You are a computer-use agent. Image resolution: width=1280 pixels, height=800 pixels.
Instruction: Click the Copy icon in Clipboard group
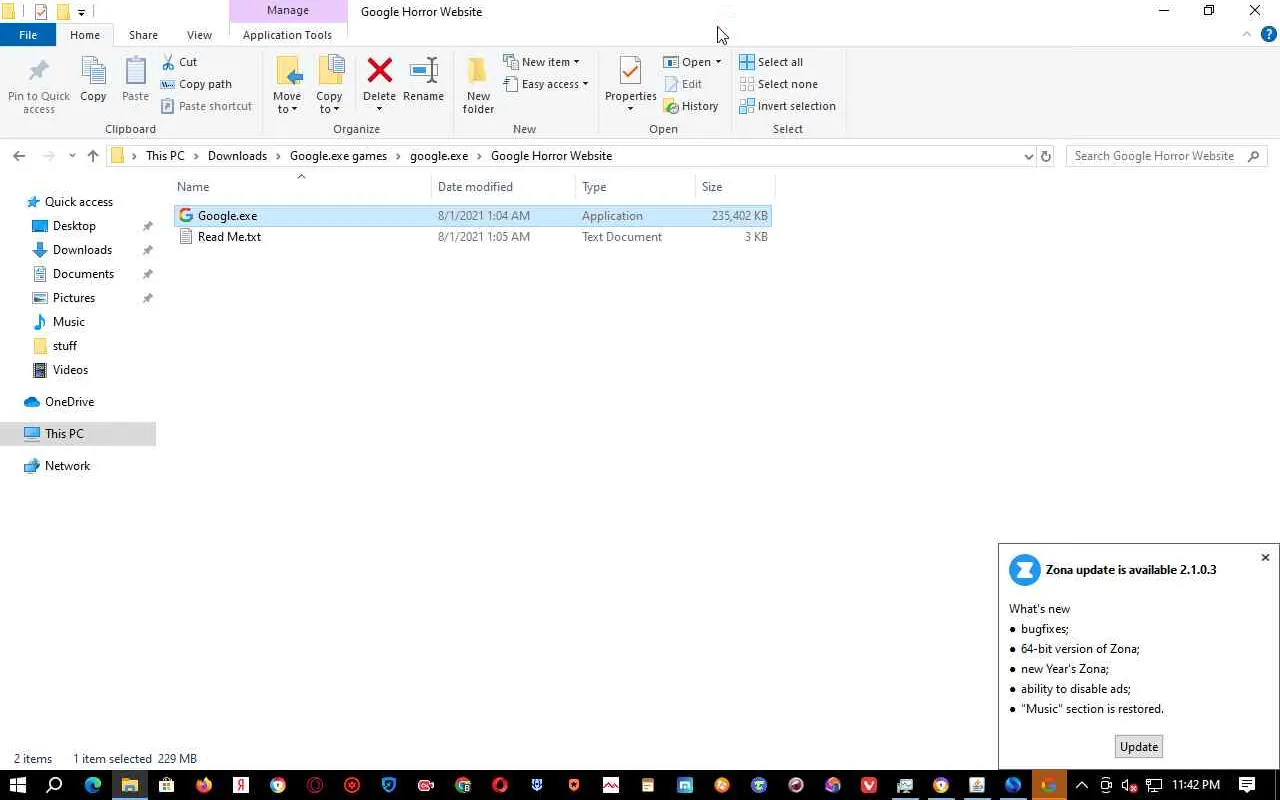(93, 80)
